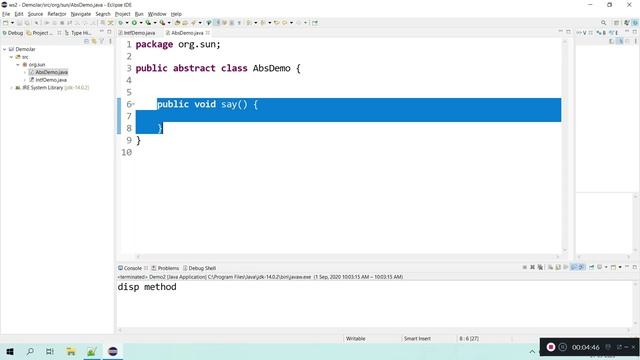Open dropdown arrow next to New icon
The image size is (640, 360).
coord(12,23)
